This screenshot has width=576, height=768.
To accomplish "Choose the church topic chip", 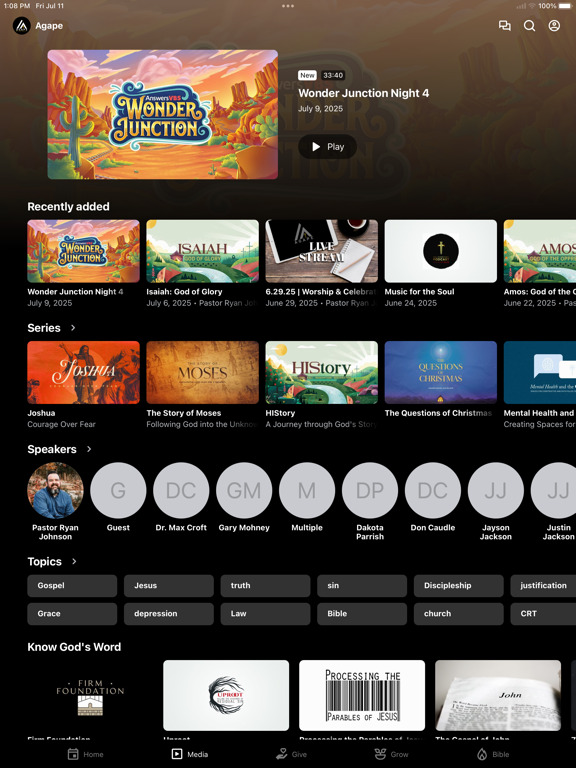I will (x=458, y=614).
